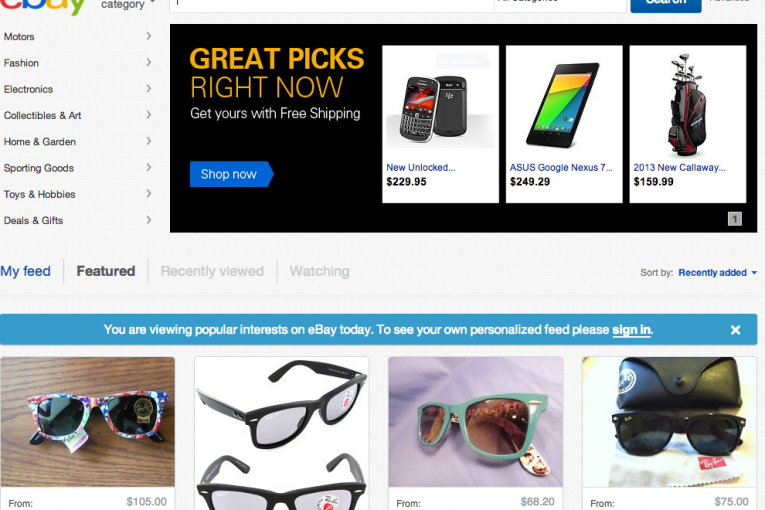
Task: Open the Watching tab
Action: pyautogui.click(x=319, y=271)
